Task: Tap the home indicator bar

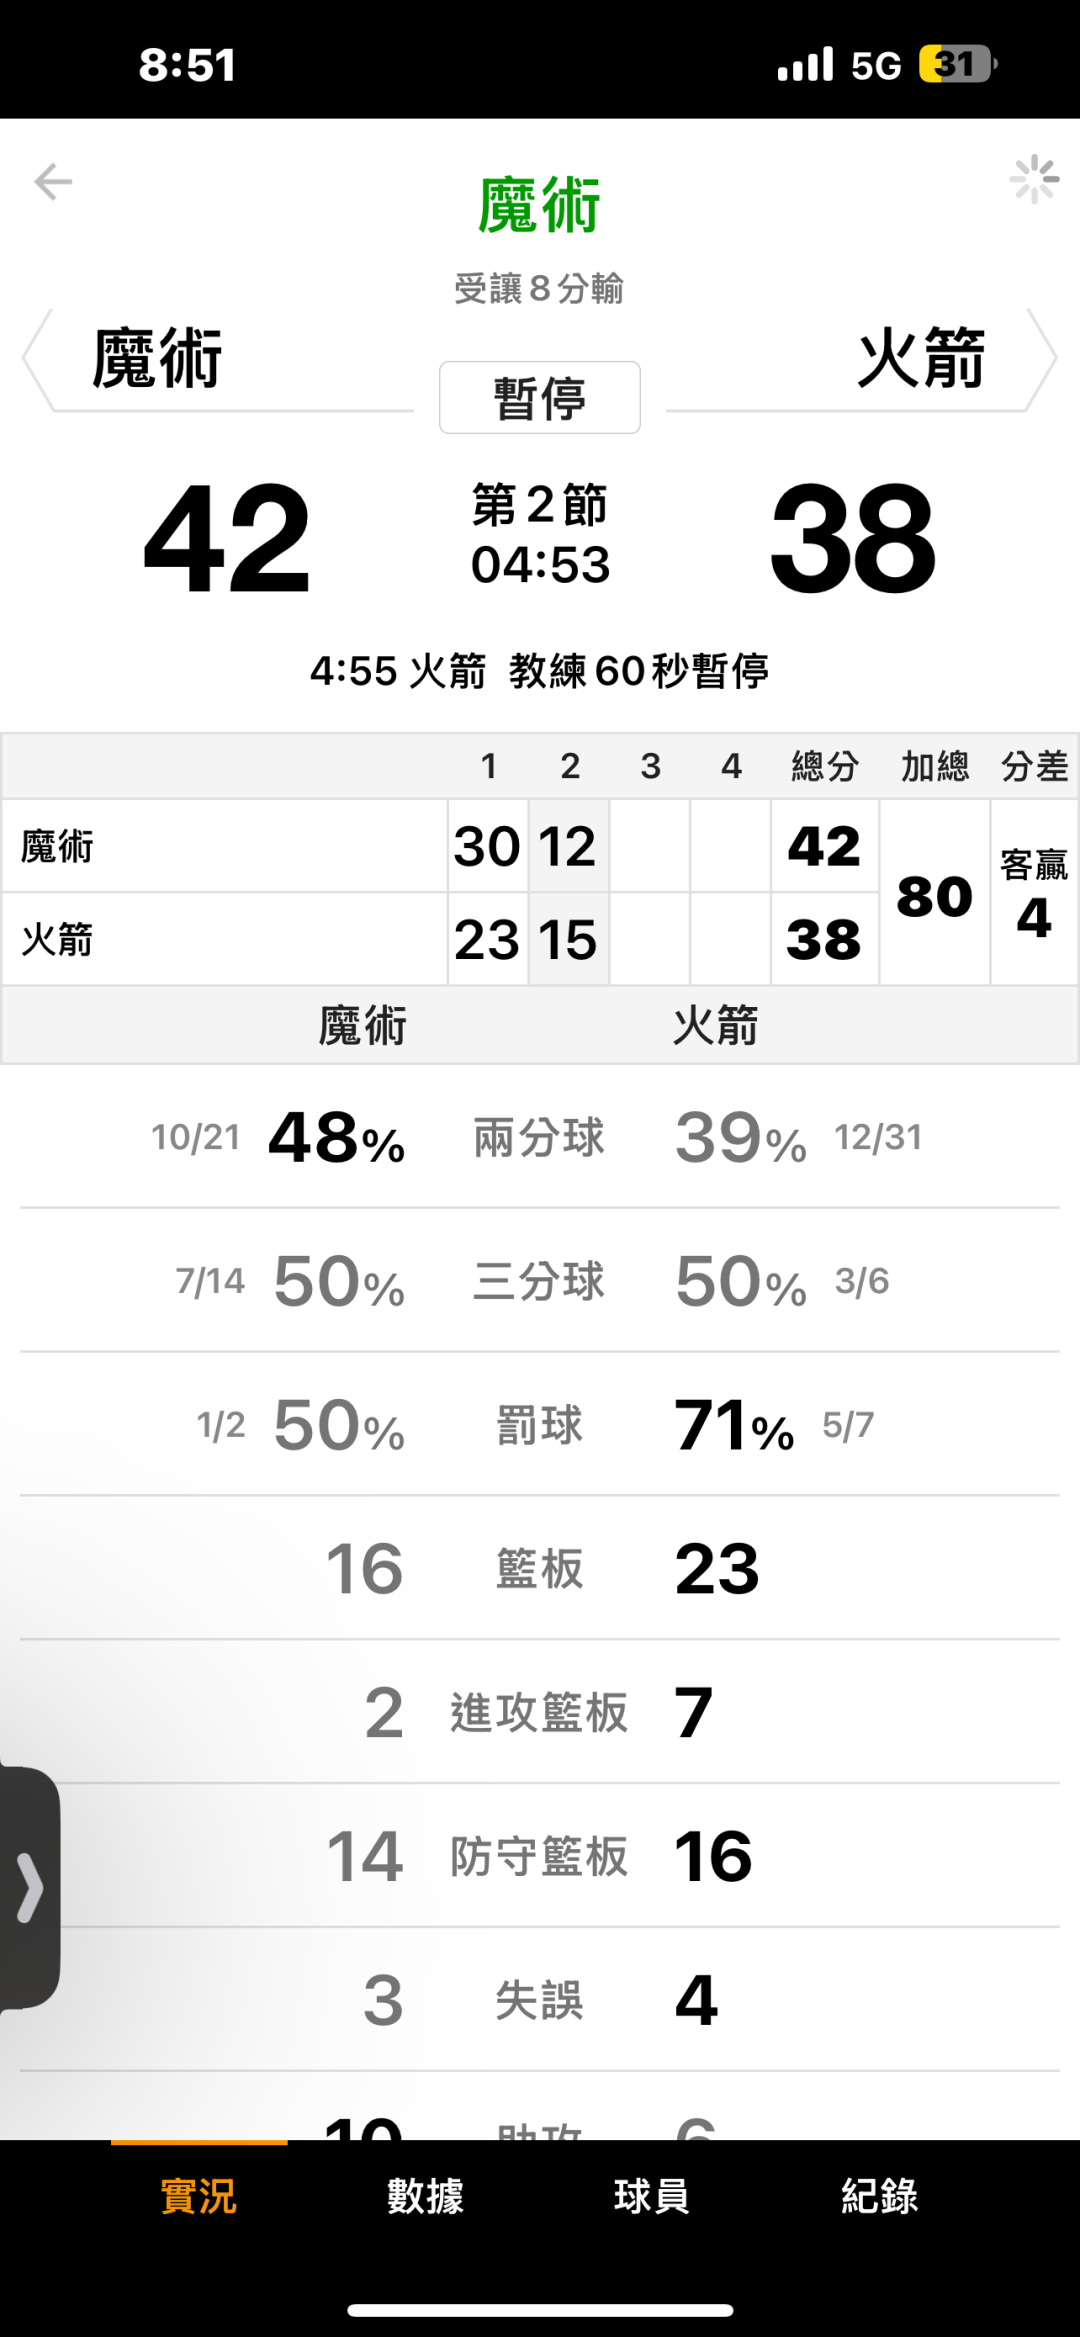Action: 540,2310
